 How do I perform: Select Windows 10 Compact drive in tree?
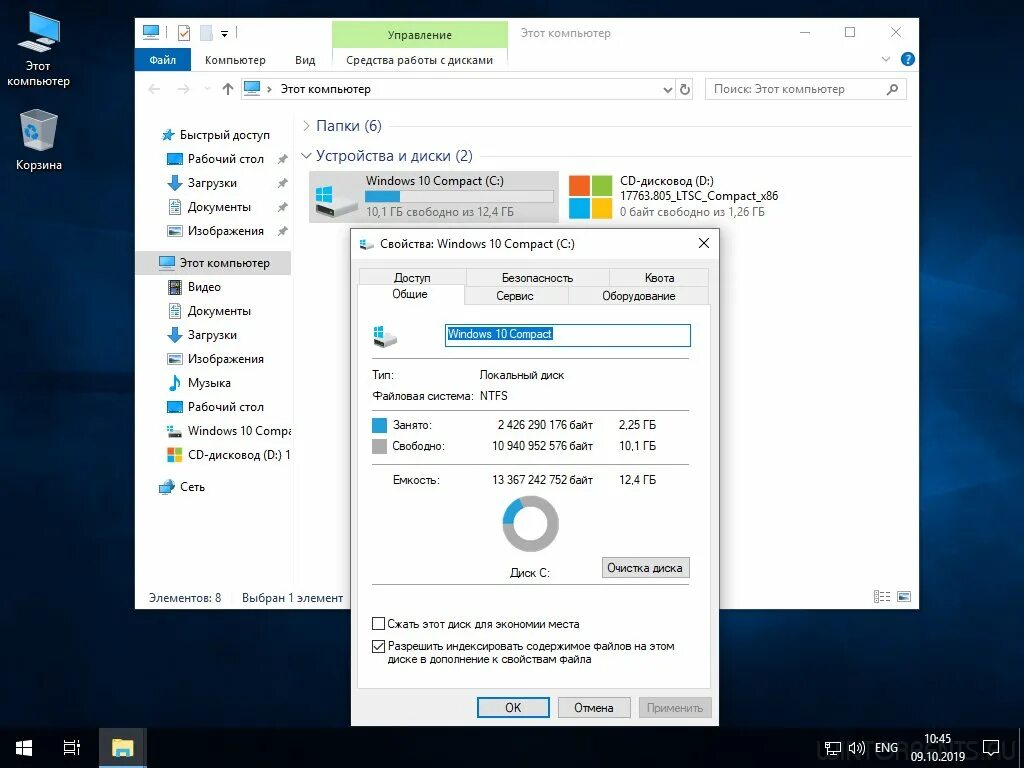[229, 431]
